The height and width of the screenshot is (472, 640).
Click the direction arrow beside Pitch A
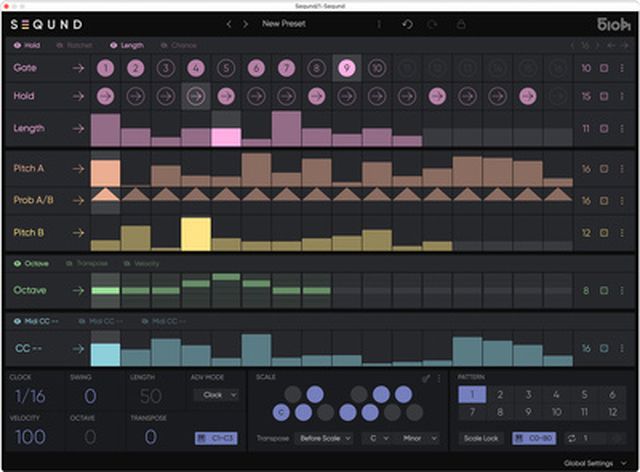(x=77, y=169)
